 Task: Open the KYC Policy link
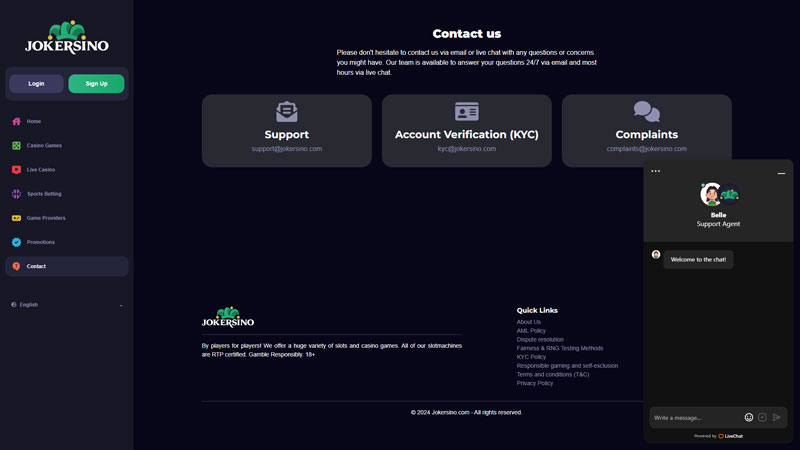point(531,357)
